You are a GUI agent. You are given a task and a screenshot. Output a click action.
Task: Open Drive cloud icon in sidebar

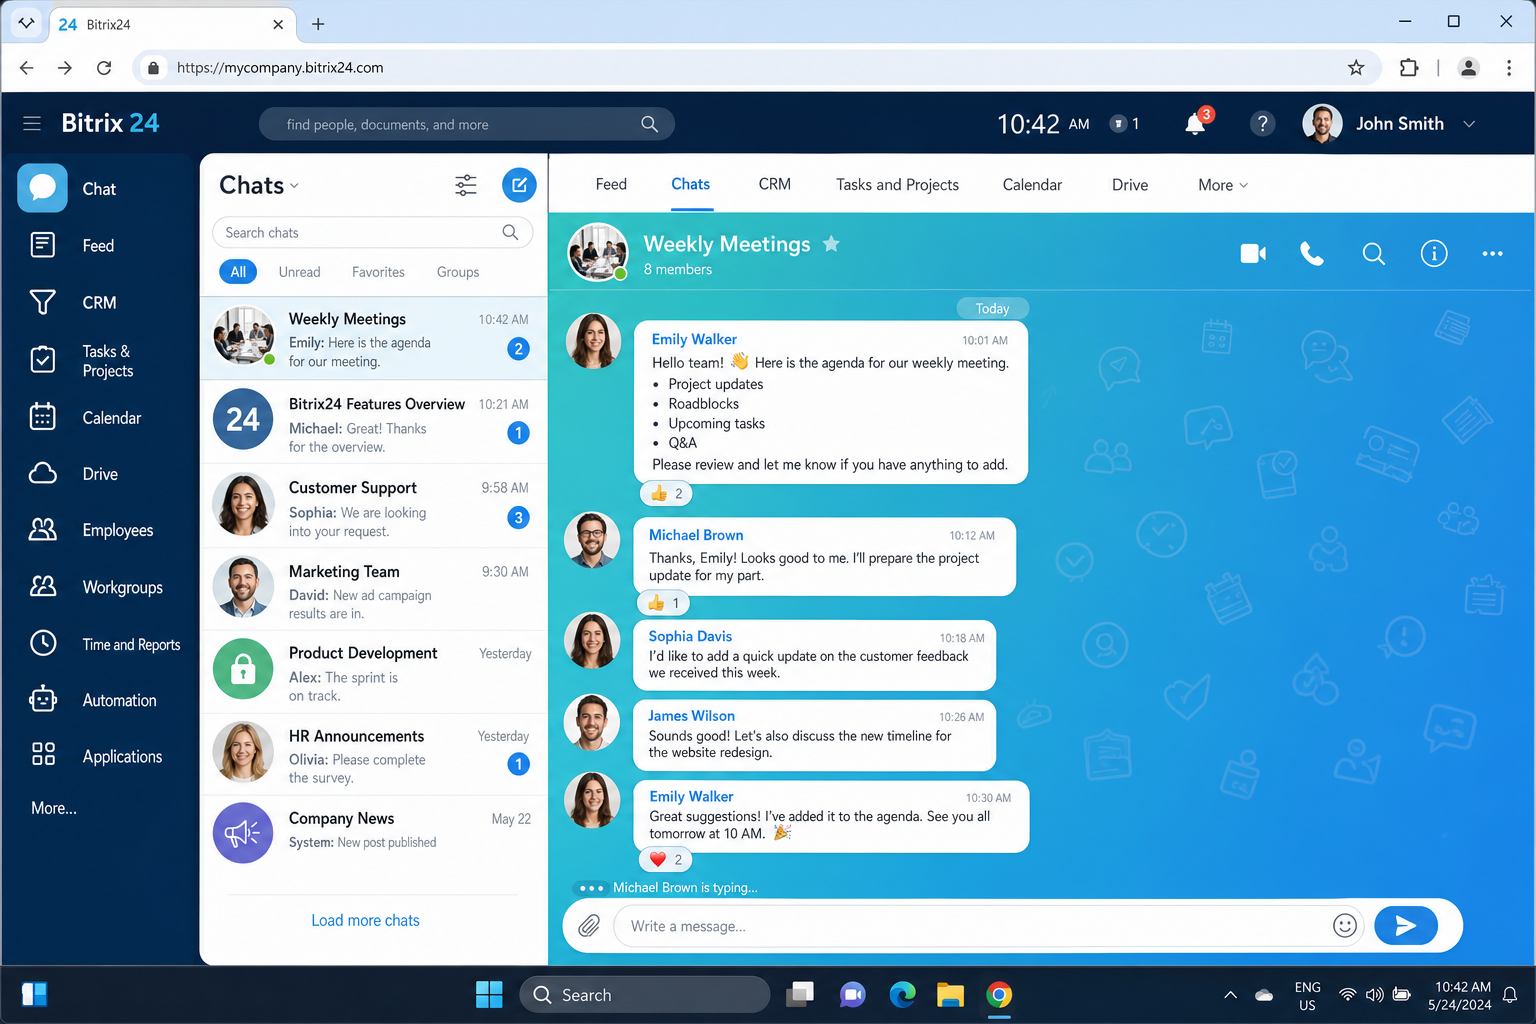(x=42, y=473)
